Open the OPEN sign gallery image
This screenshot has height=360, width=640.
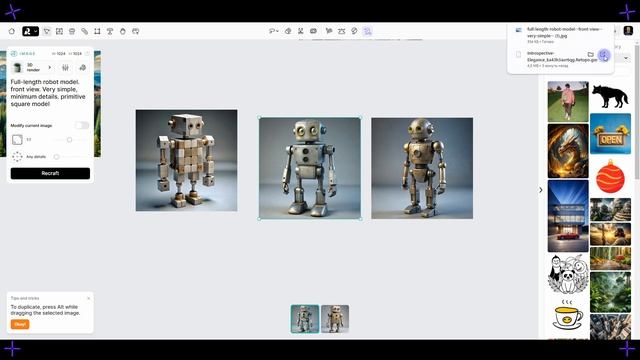610,134
